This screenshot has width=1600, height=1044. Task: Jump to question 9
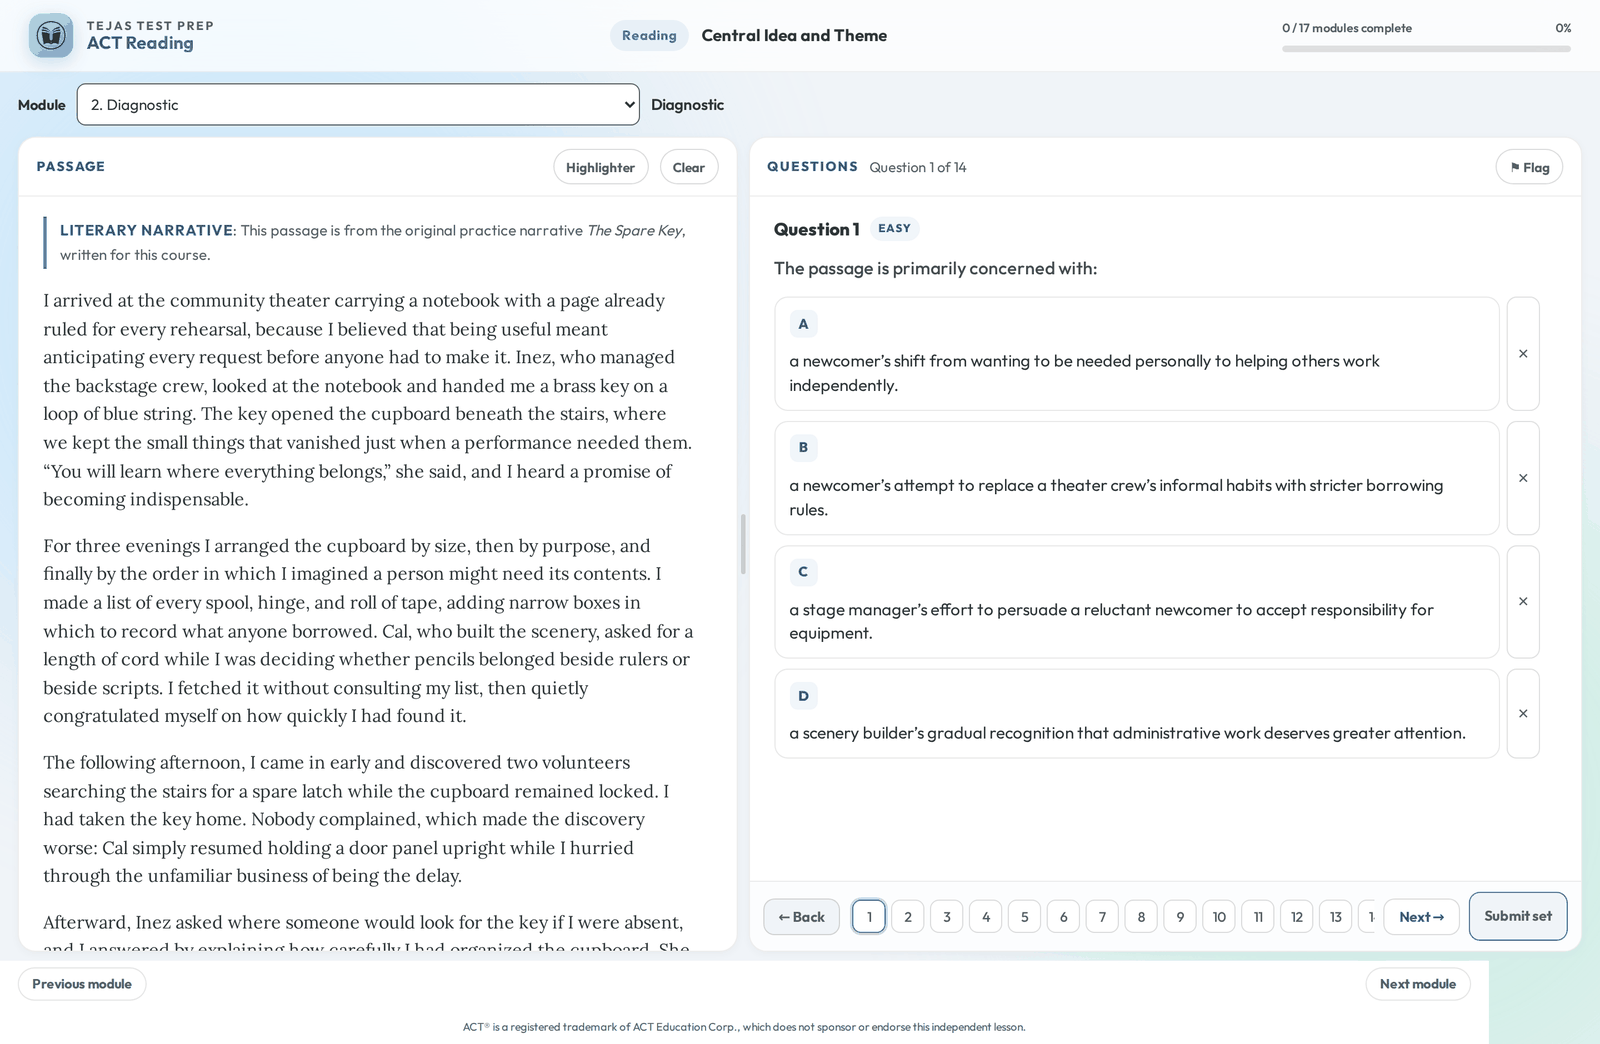pos(1180,917)
